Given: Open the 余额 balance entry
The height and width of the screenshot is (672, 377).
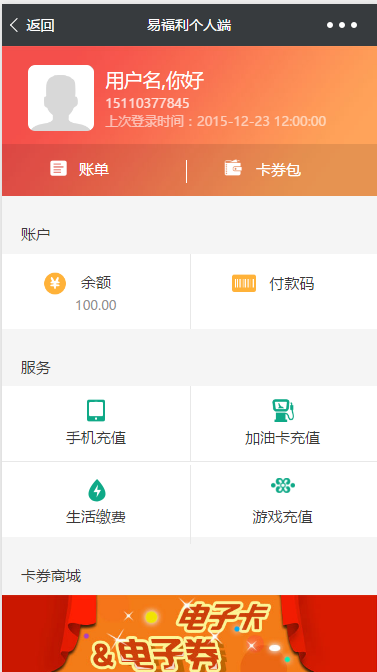Looking at the screenshot, I should (x=96, y=283).
